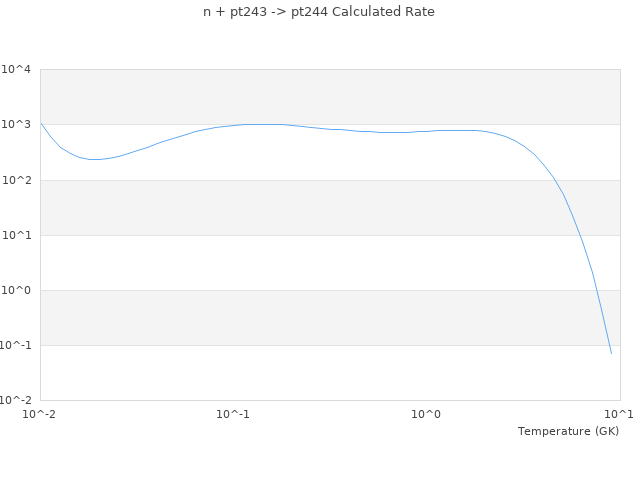Click the 10^2 y-axis tick label
The height and width of the screenshot is (480, 640).
click(x=16, y=180)
